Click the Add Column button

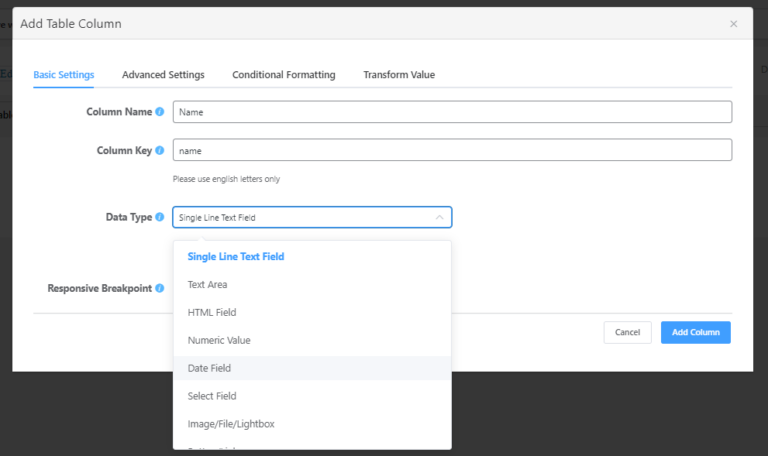click(x=695, y=332)
